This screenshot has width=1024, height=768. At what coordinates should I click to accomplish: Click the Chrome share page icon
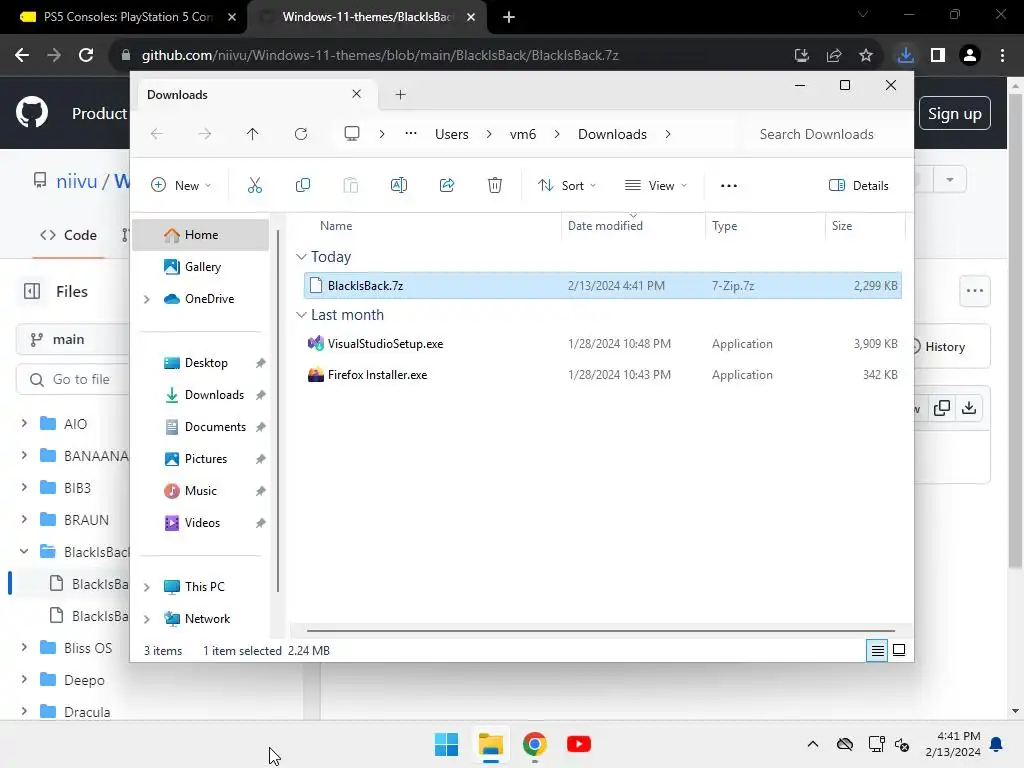click(x=834, y=56)
